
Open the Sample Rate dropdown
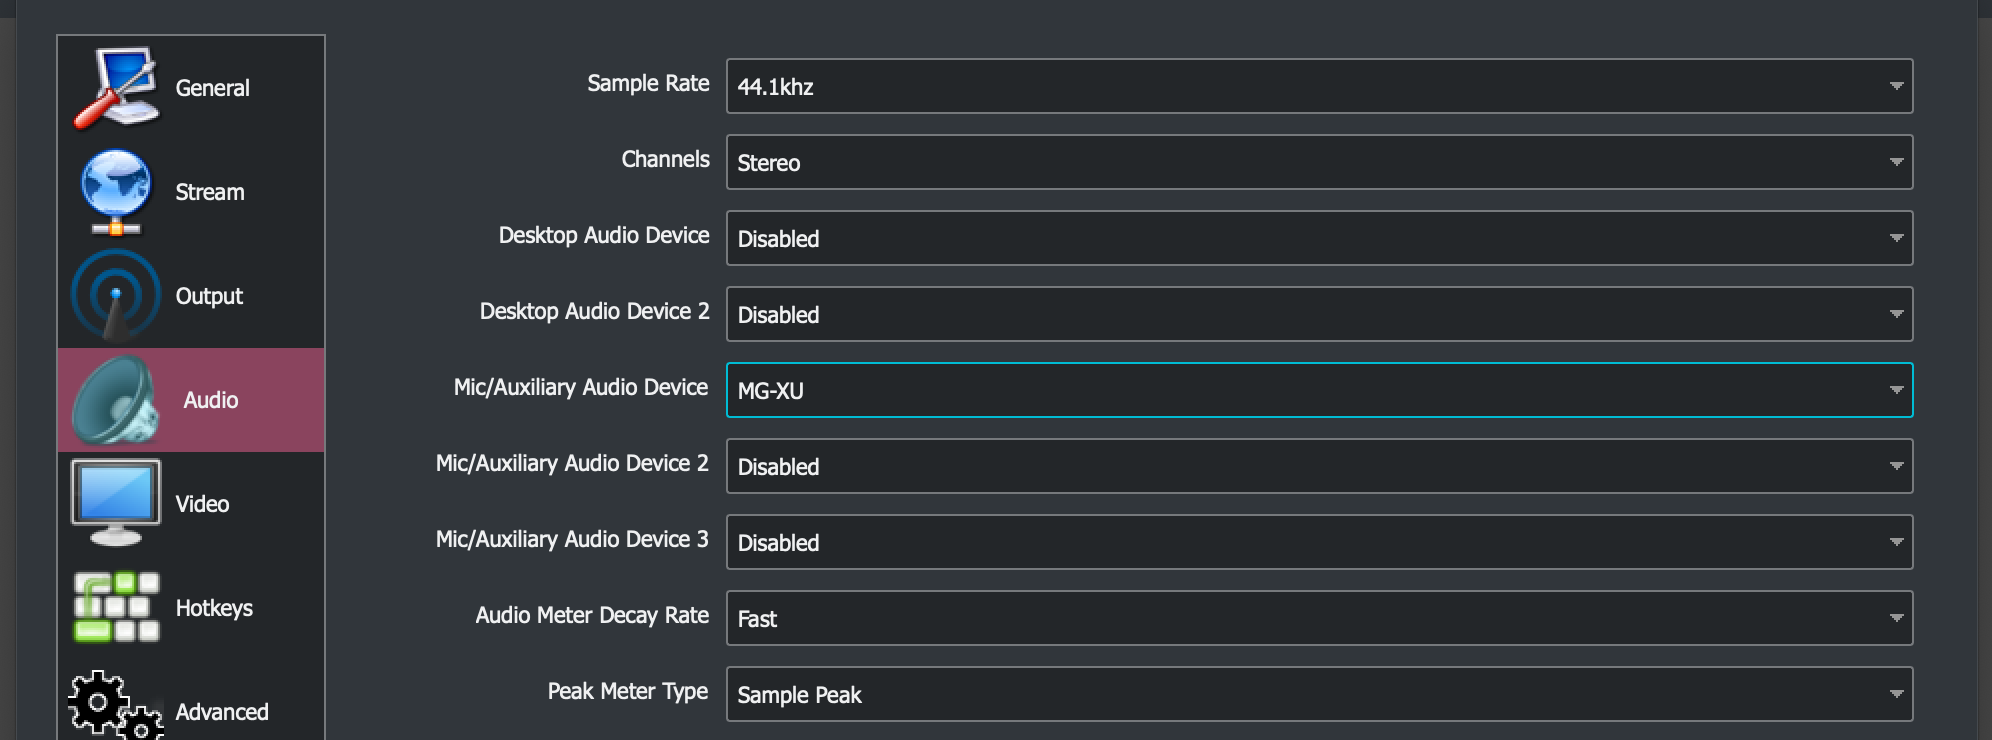(1318, 86)
